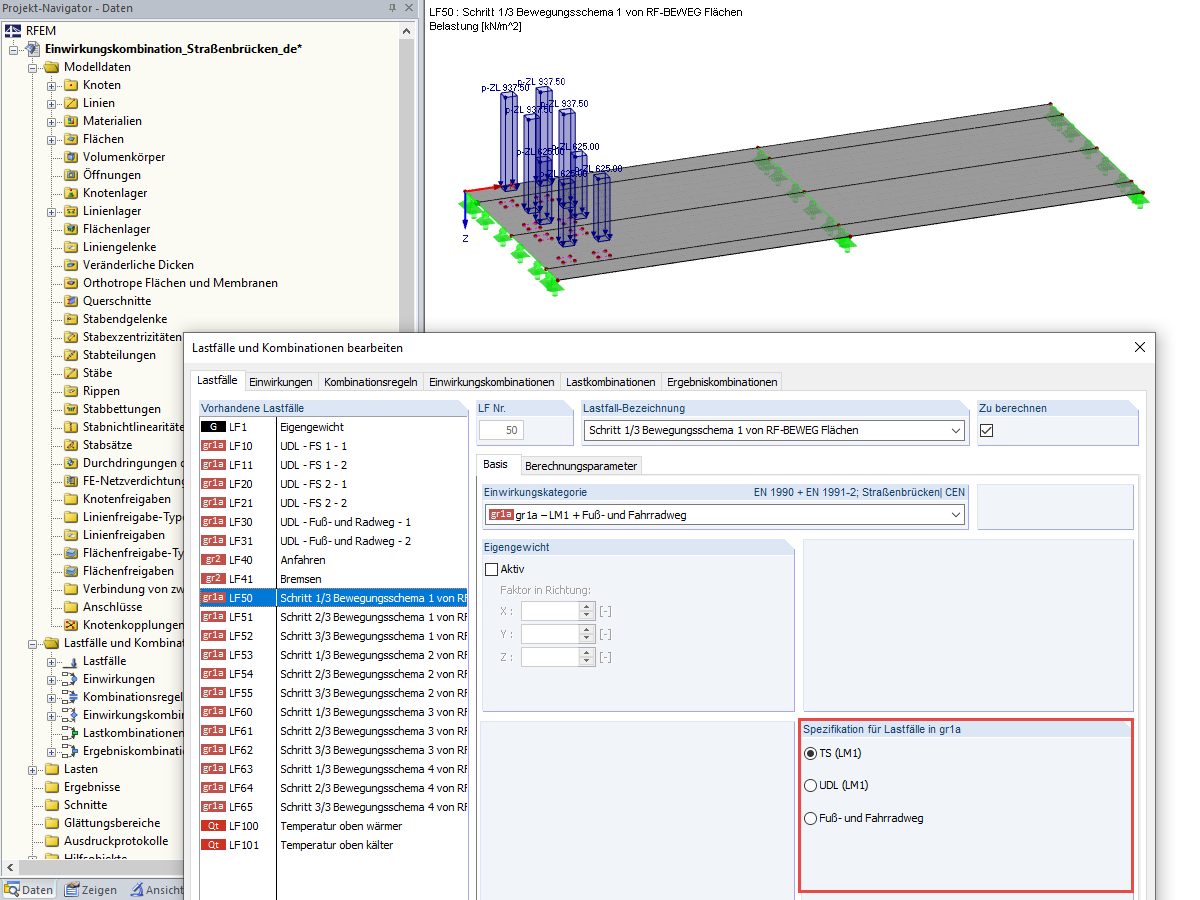Image resolution: width=1200 pixels, height=900 pixels.
Task: Pin the Projekt-Navigator panel
Action: (391, 8)
